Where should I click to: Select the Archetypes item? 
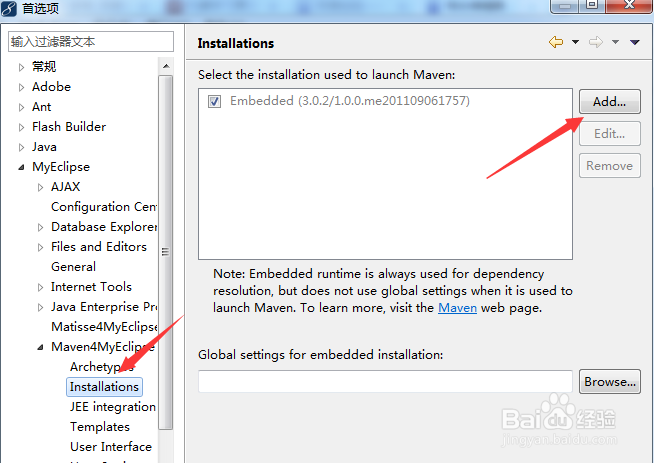[102, 367]
